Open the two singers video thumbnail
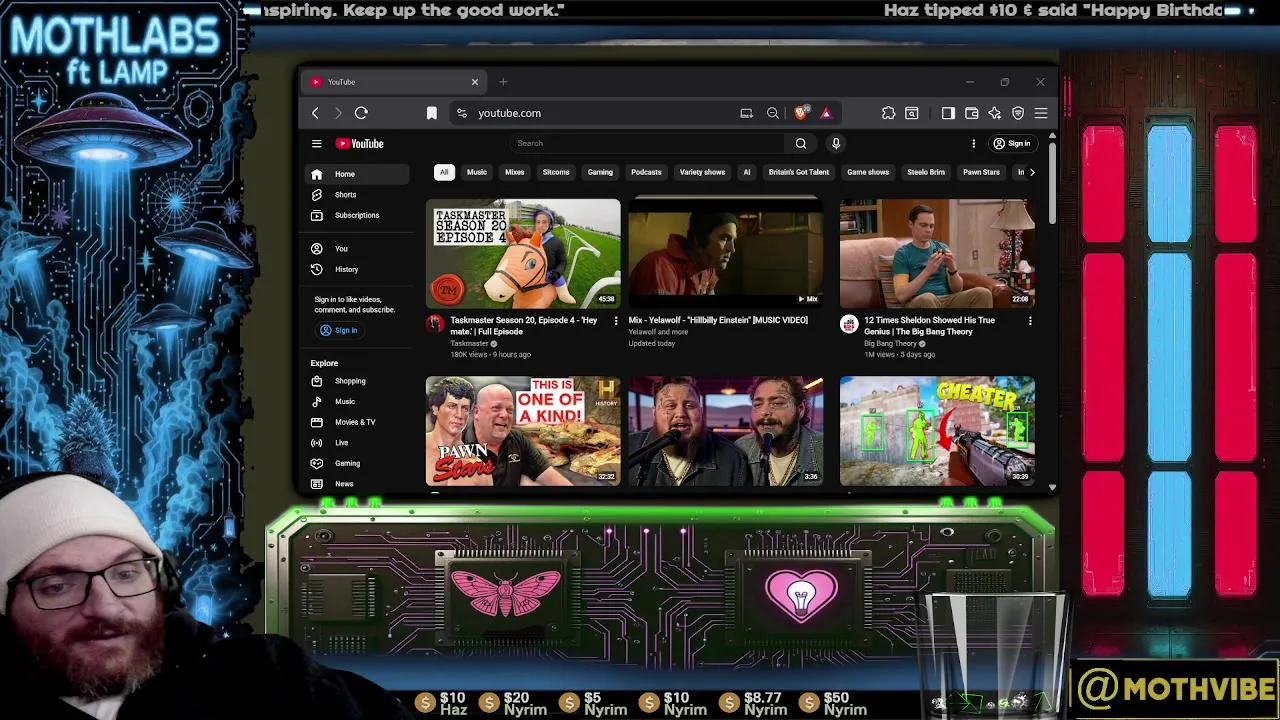Screen dimensions: 1280x720 (x=726, y=431)
